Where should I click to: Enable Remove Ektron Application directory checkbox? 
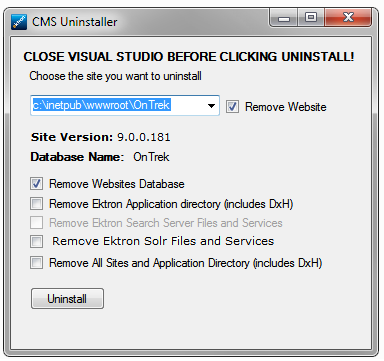coord(36,203)
